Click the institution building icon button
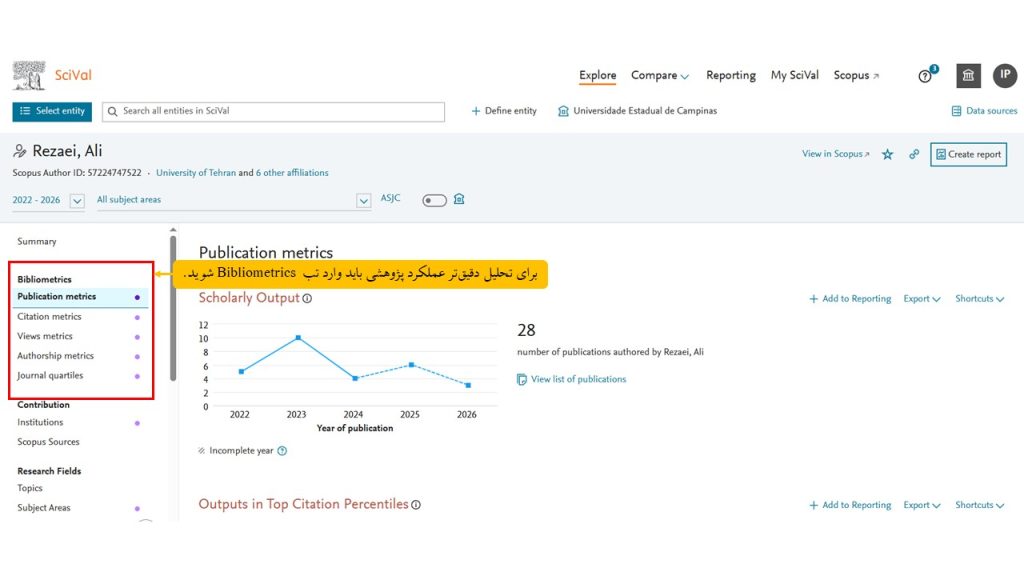 coord(968,76)
